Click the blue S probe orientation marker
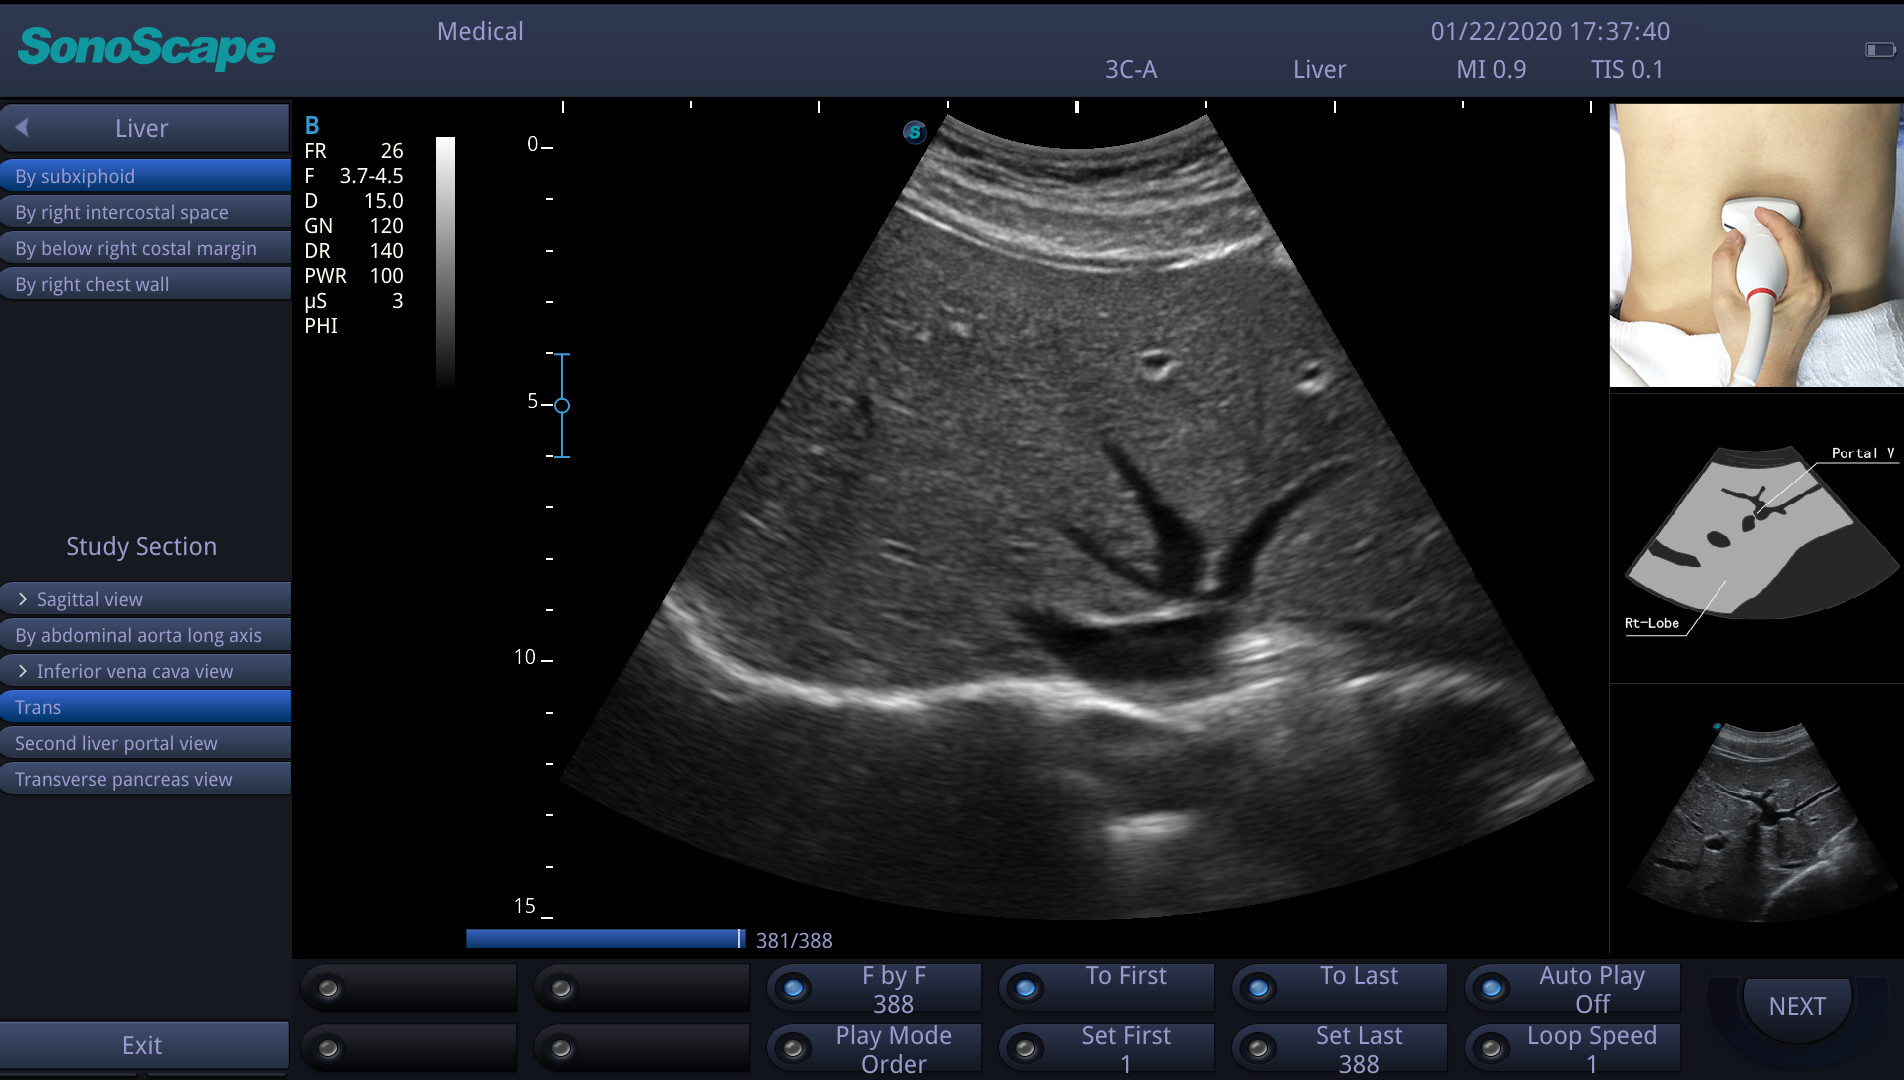The image size is (1904, 1080). click(914, 132)
